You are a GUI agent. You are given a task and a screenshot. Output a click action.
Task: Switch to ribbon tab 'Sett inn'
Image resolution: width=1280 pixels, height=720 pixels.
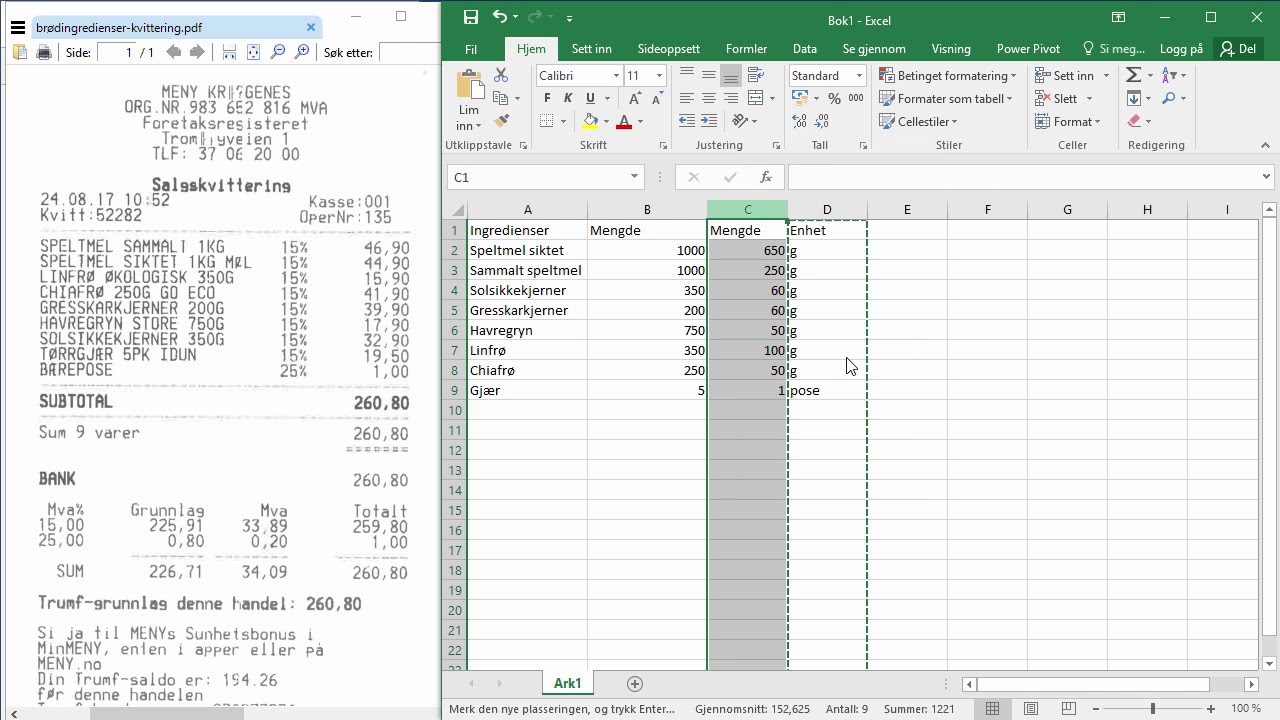point(591,49)
